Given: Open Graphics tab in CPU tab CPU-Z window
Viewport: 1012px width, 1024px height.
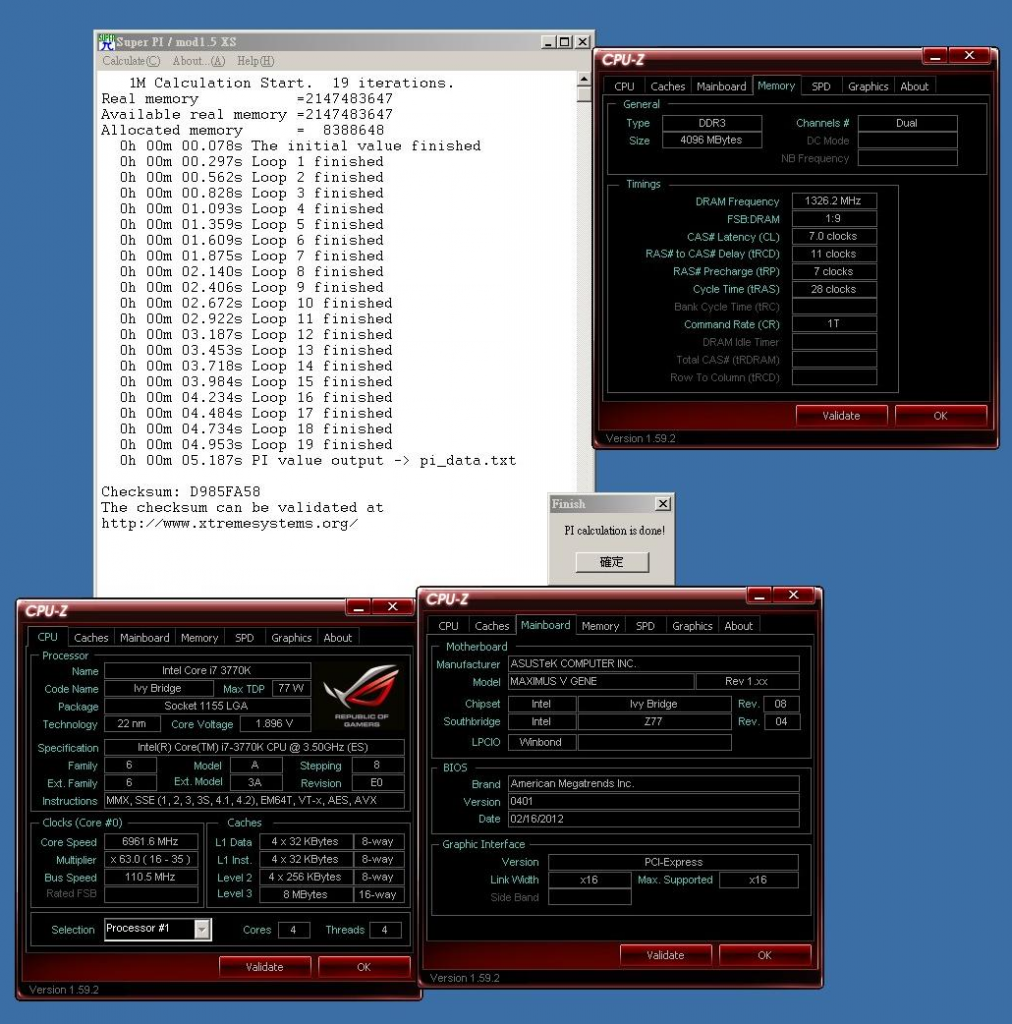Looking at the screenshot, I should click(291, 637).
